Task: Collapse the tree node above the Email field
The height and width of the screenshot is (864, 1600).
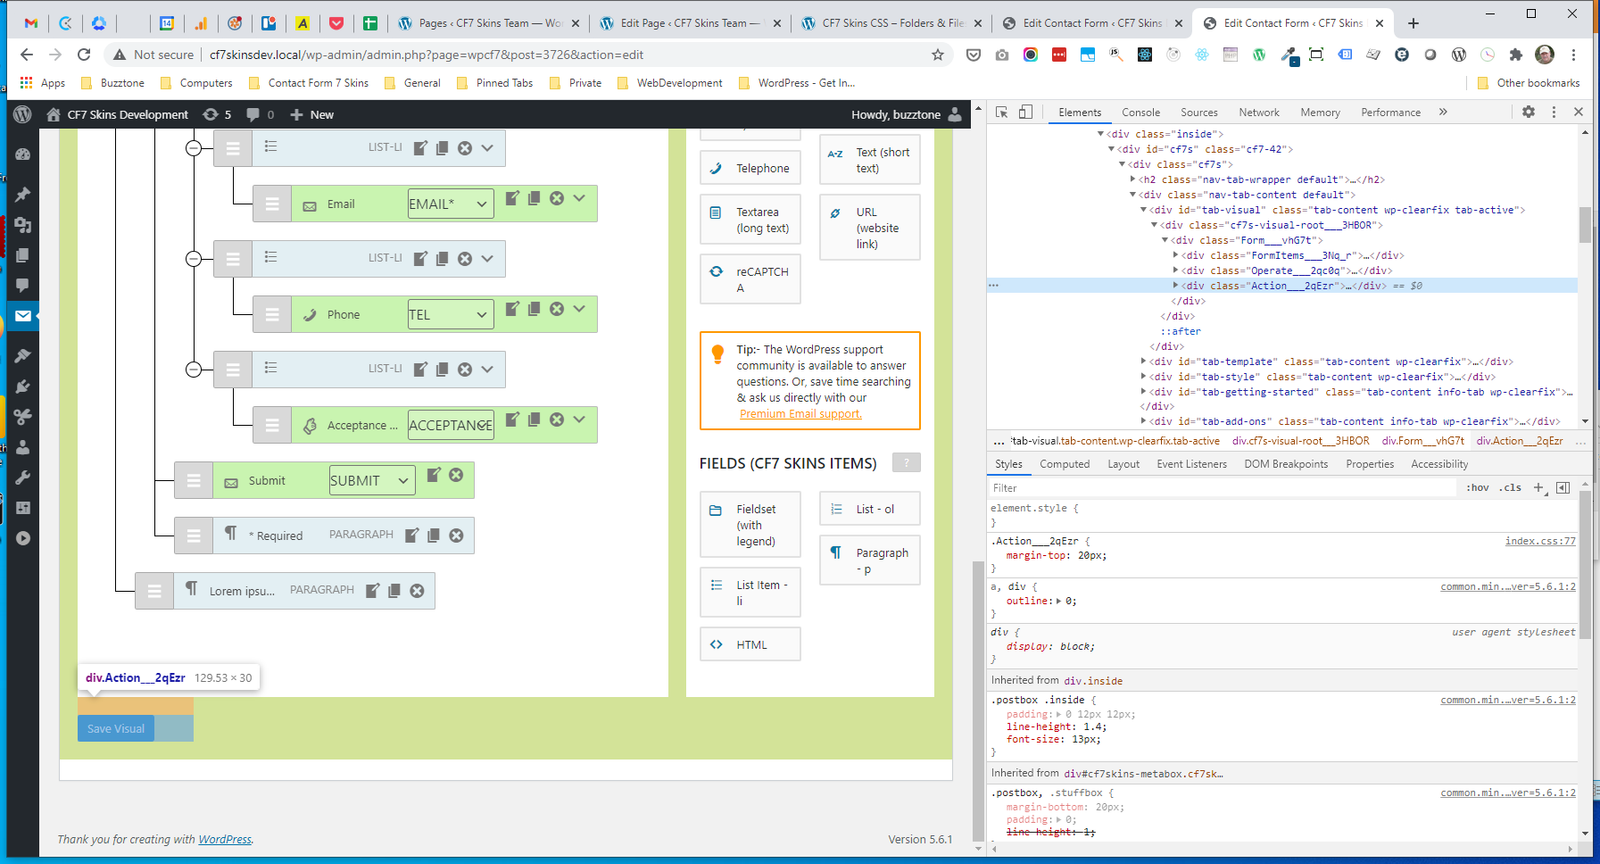Action: [x=194, y=148]
